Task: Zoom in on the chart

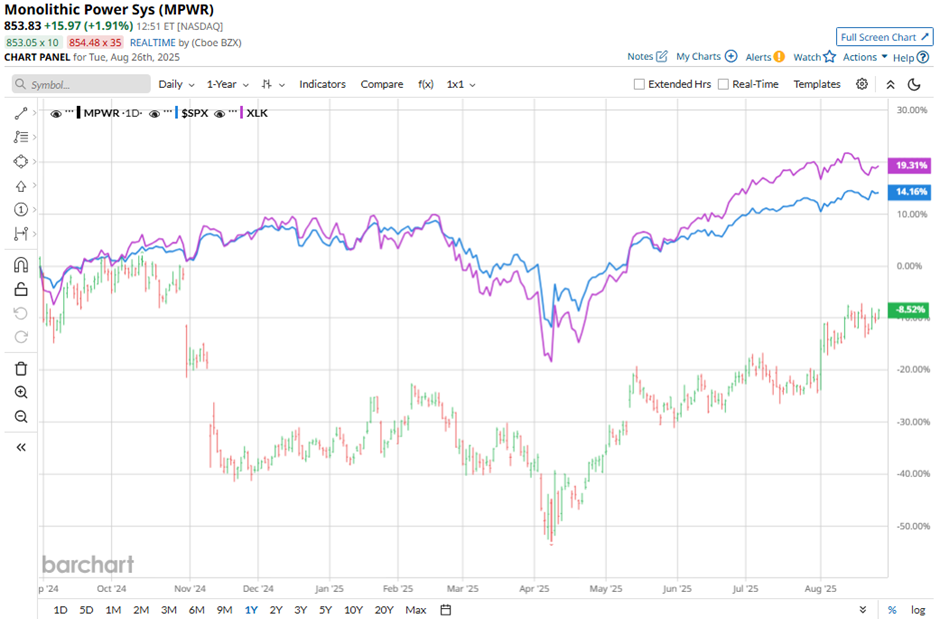Action: pyautogui.click(x=21, y=392)
